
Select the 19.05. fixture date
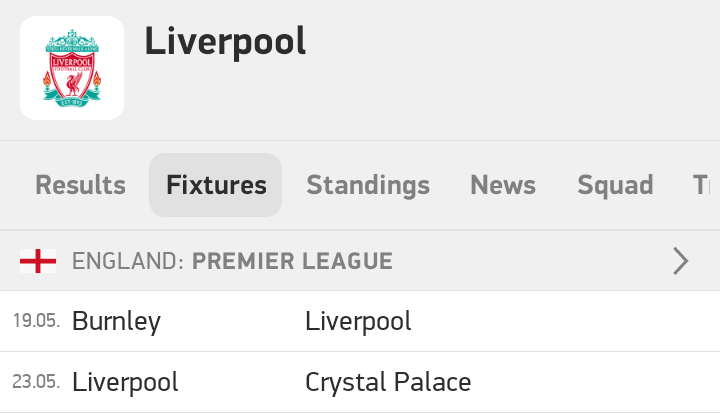tap(36, 320)
